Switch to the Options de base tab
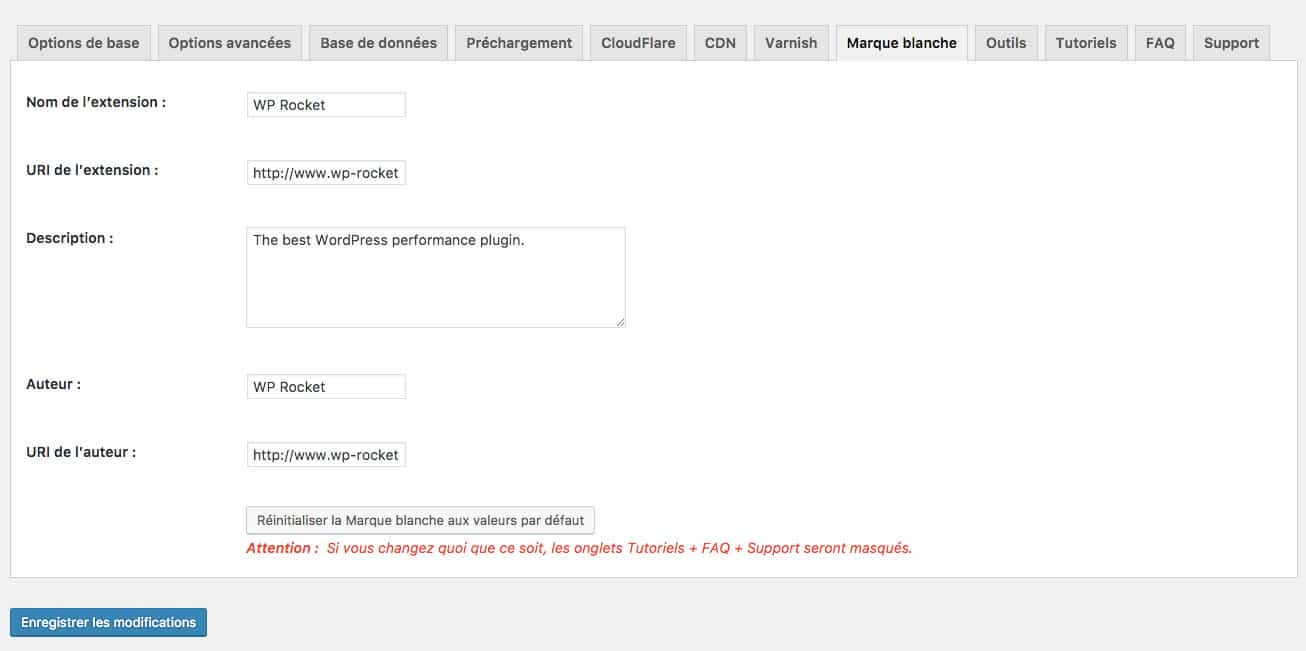The image size is (1306, 651). [84, 43]
